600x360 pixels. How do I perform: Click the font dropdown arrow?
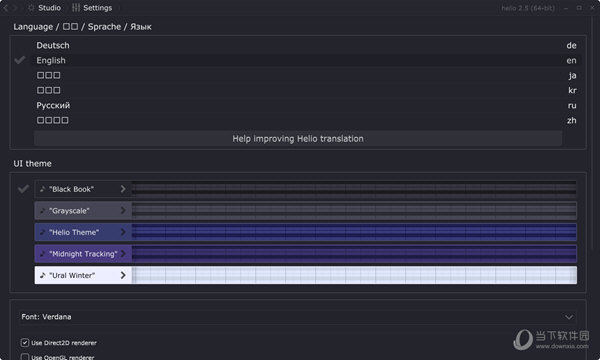pos(569,317)
